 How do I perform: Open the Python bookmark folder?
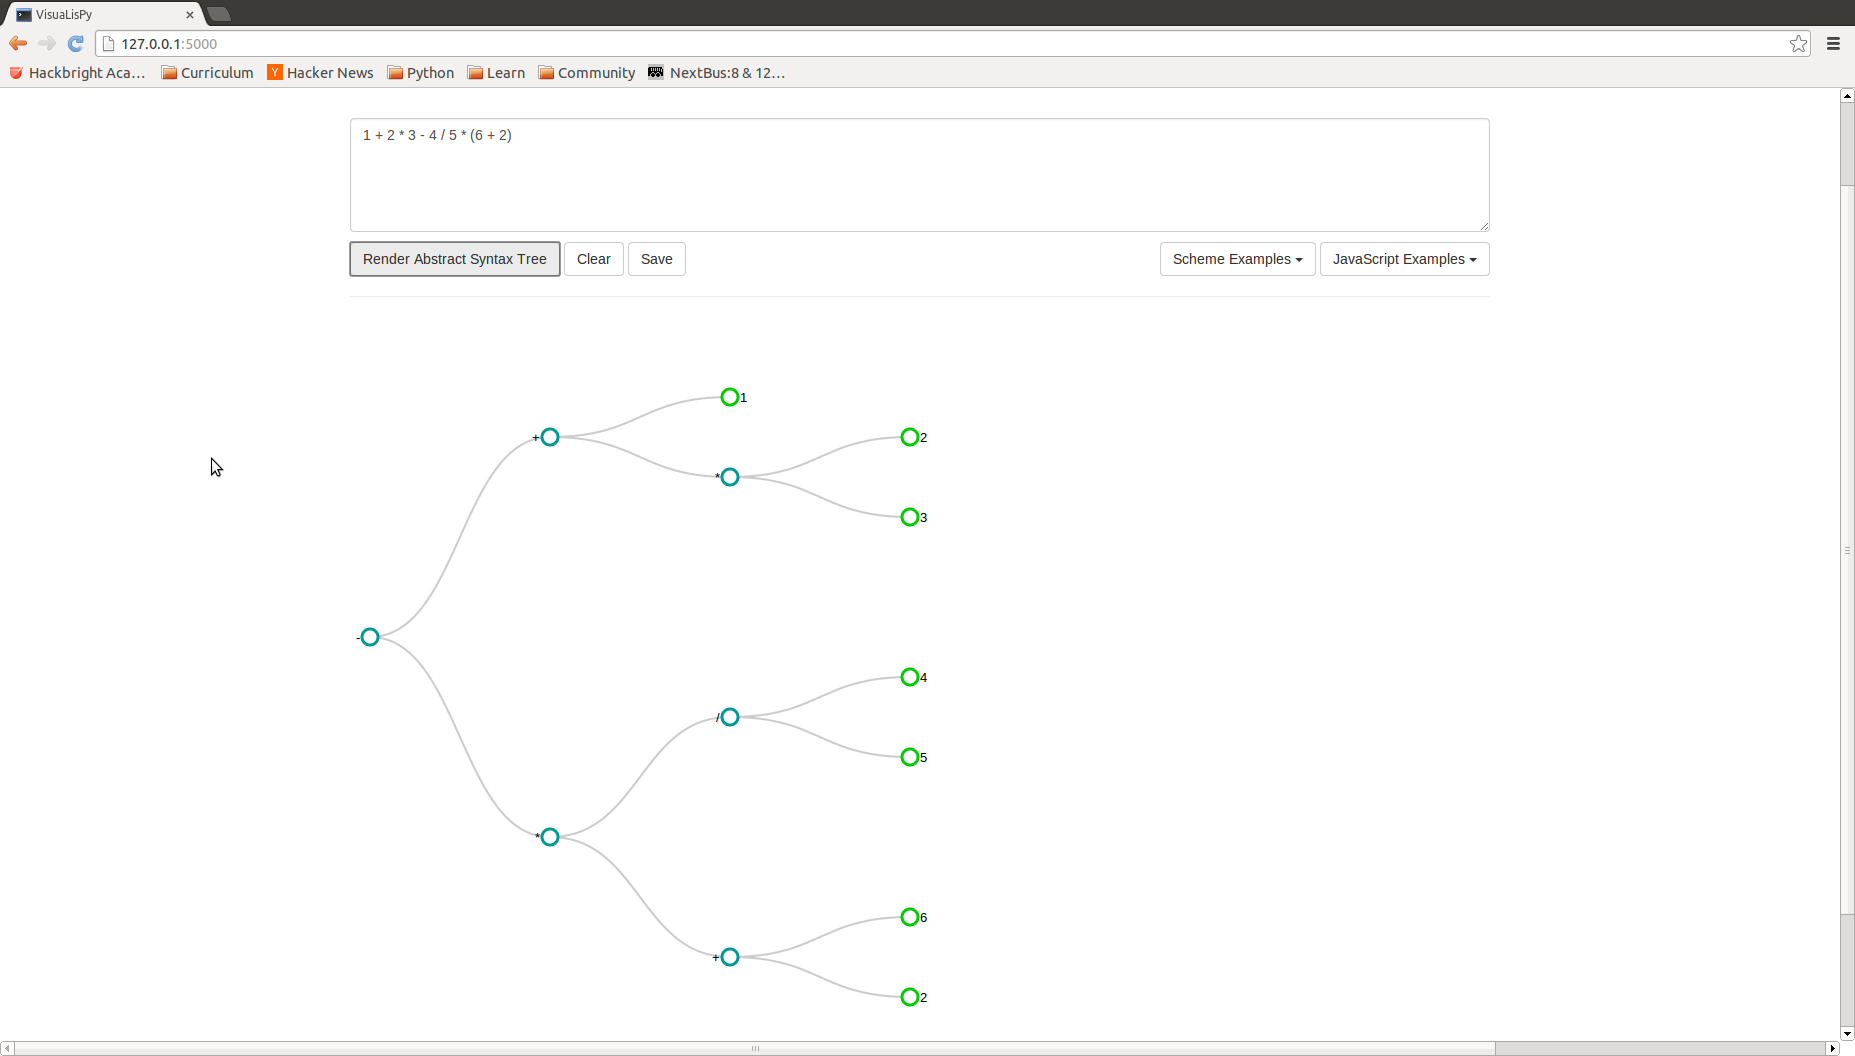420,73
